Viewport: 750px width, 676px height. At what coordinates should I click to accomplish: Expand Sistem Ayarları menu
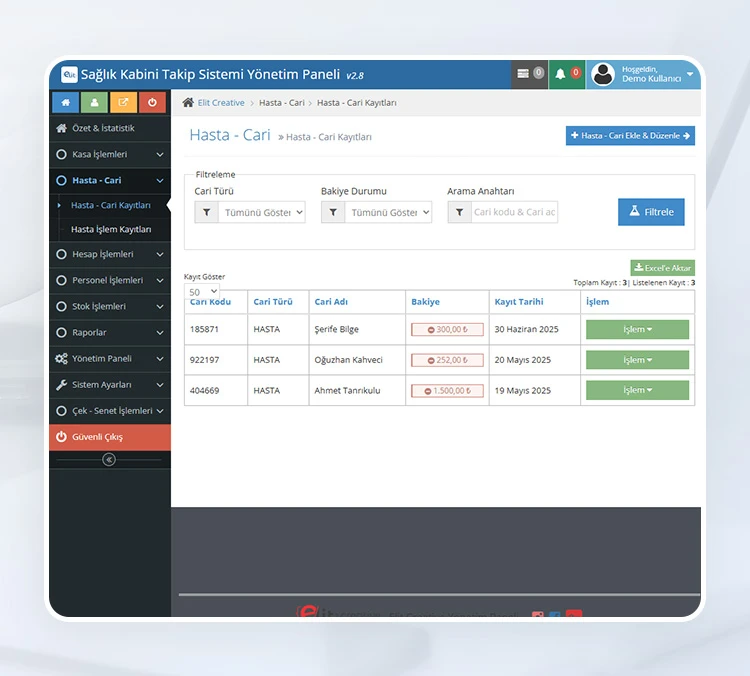click(x=110, y=385)
